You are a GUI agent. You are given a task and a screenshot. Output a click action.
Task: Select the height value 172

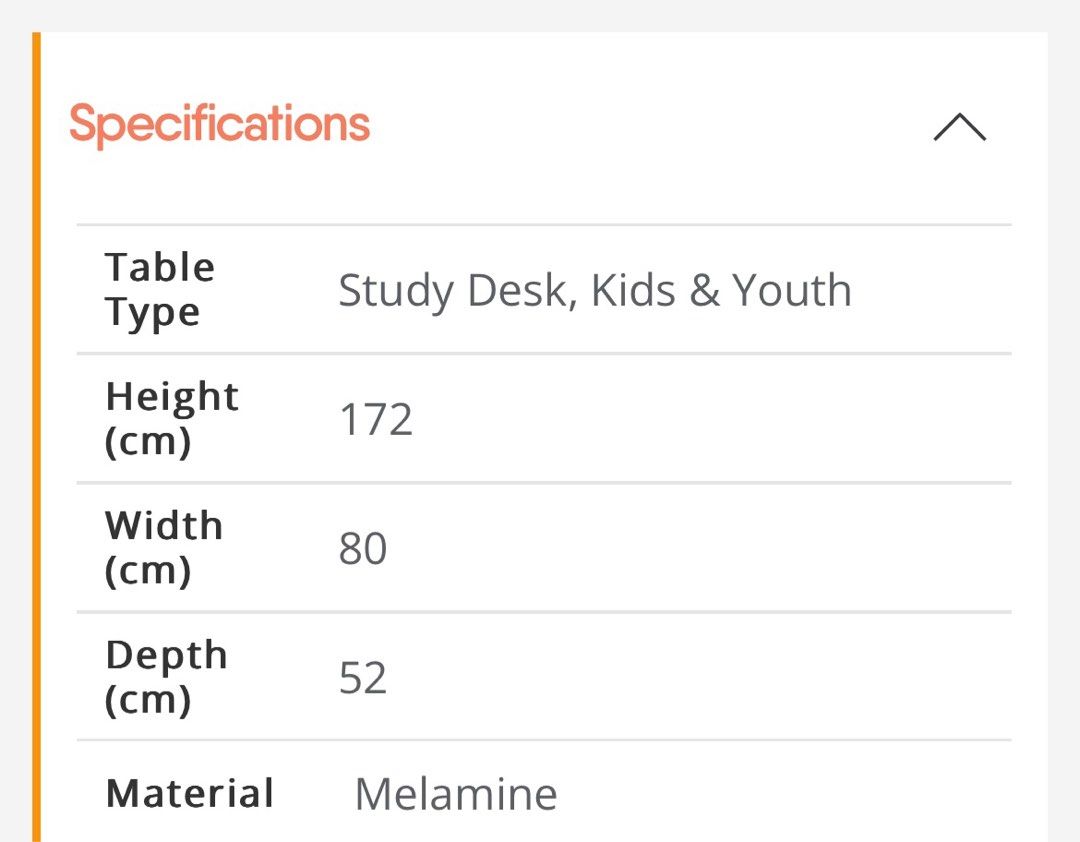tap(376, 419)
